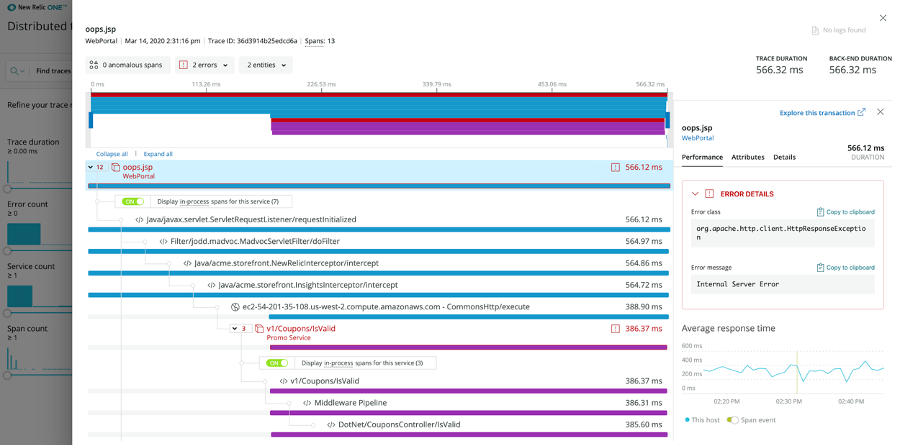Image resolution: width=899 pixels, height=445 pixels.
Task: Click the Error class value field
Action: click(x=783, y=233)
